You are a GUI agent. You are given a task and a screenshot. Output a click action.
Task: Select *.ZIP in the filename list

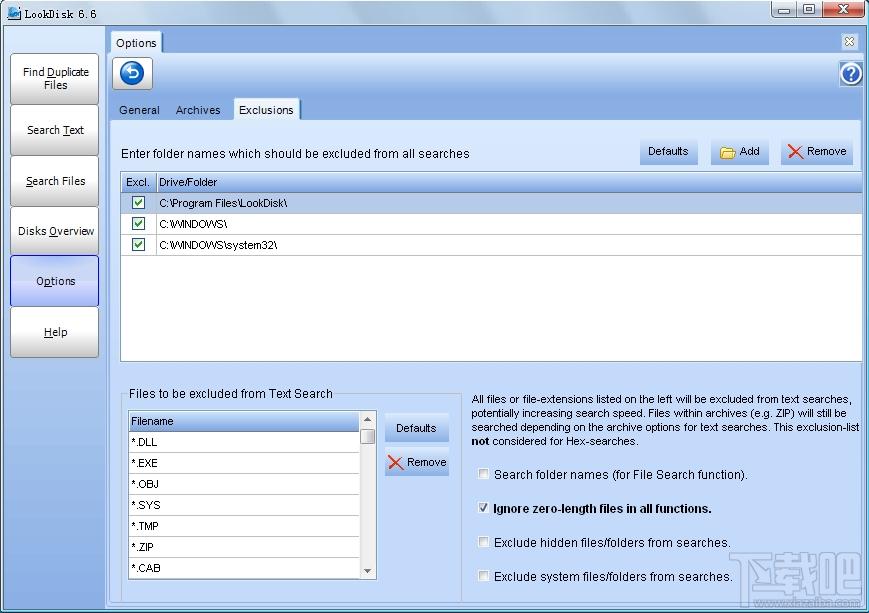pos(244,548)
